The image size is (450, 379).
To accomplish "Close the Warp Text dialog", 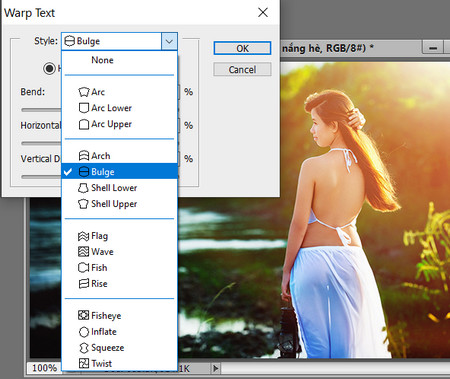I will (263, 13).
